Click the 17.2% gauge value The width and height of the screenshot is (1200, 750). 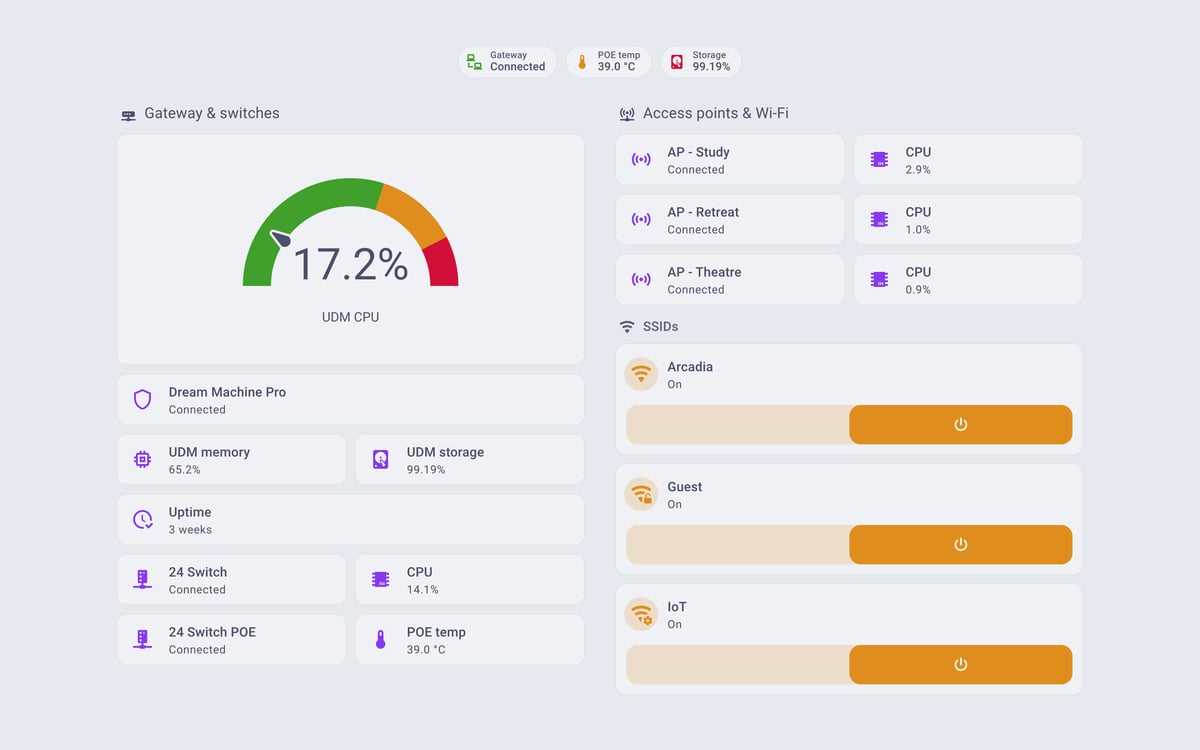pos(350,265)
